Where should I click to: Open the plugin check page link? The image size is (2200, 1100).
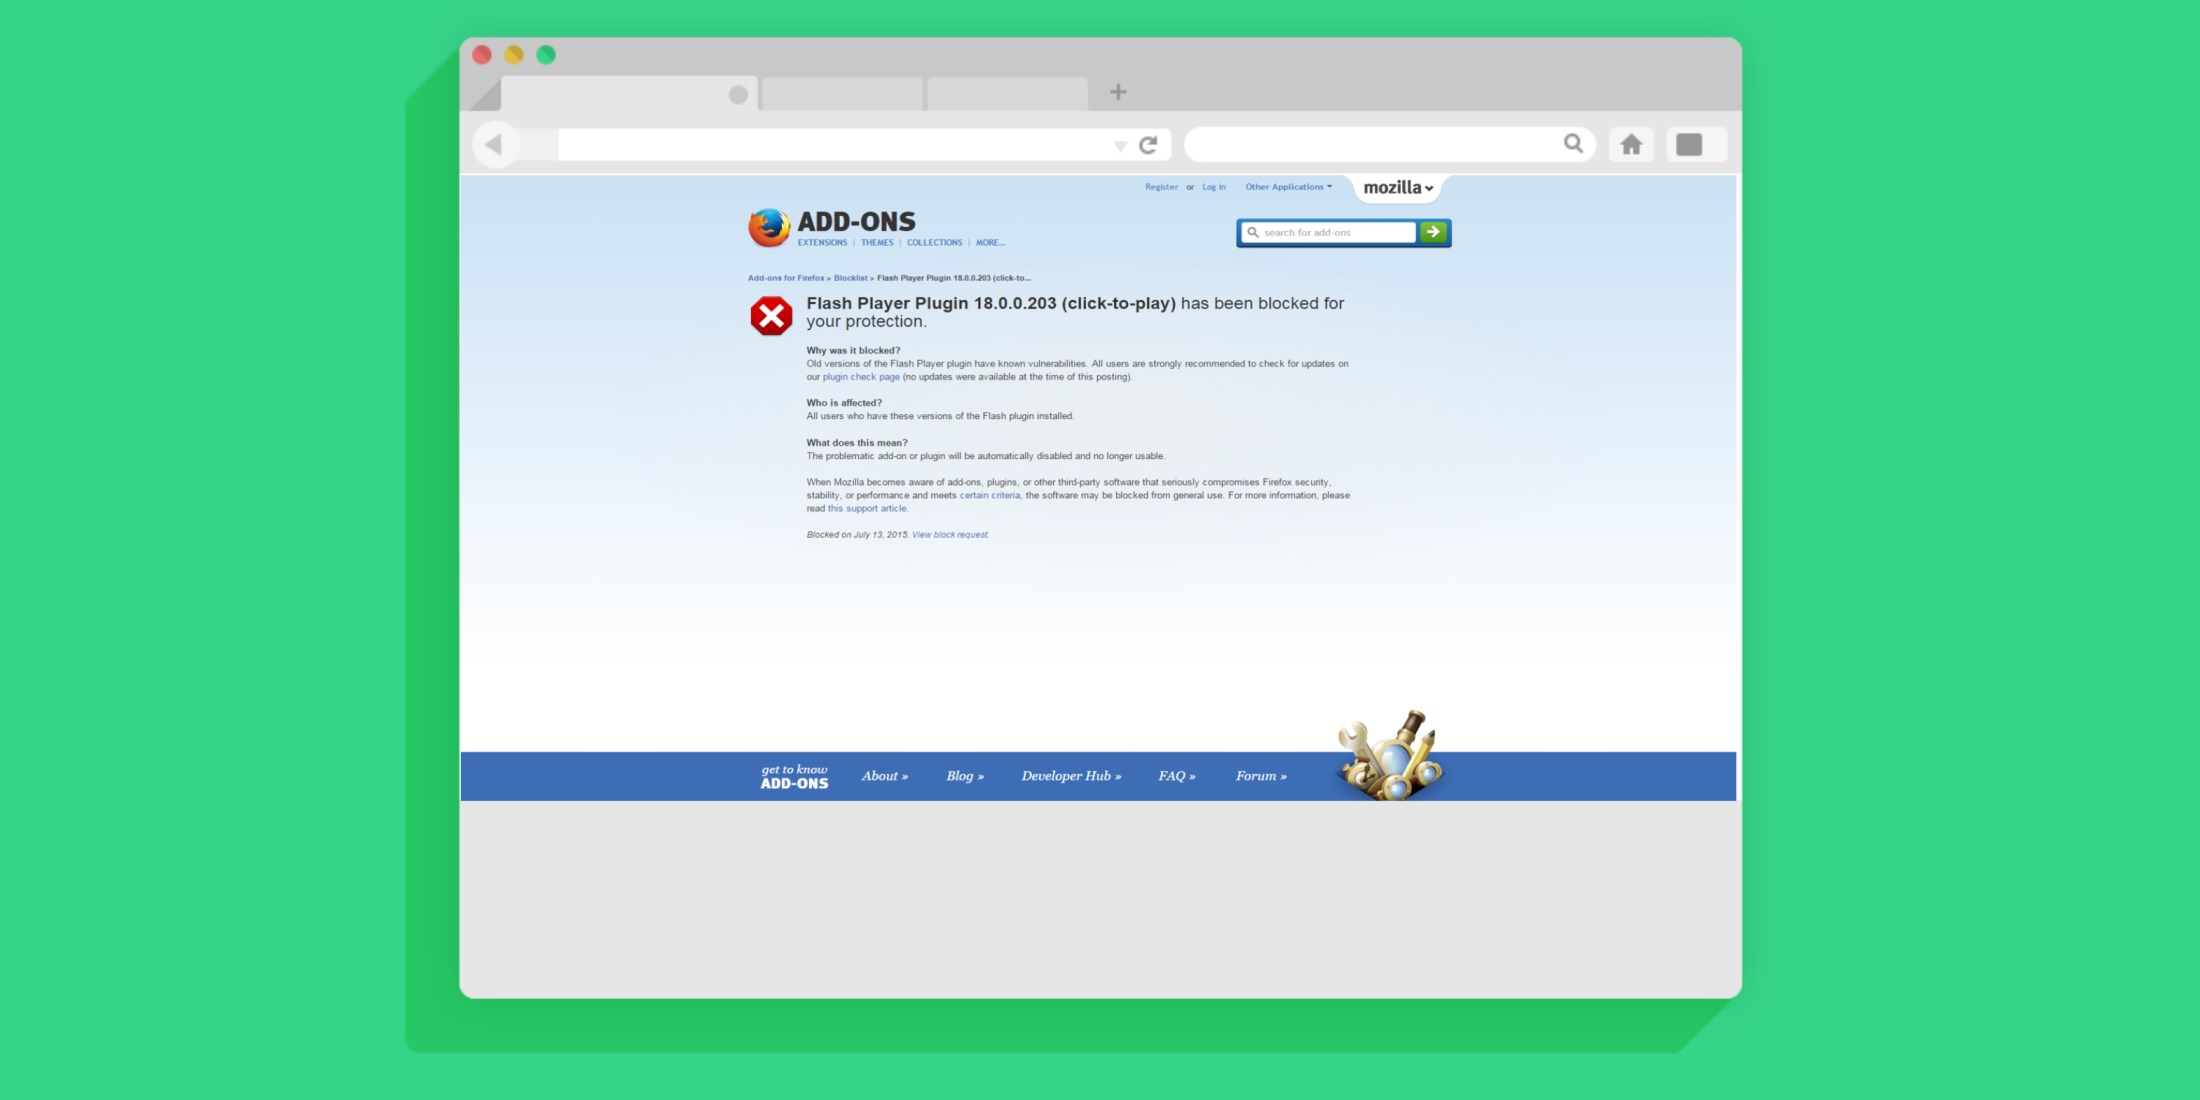point(861,377)
